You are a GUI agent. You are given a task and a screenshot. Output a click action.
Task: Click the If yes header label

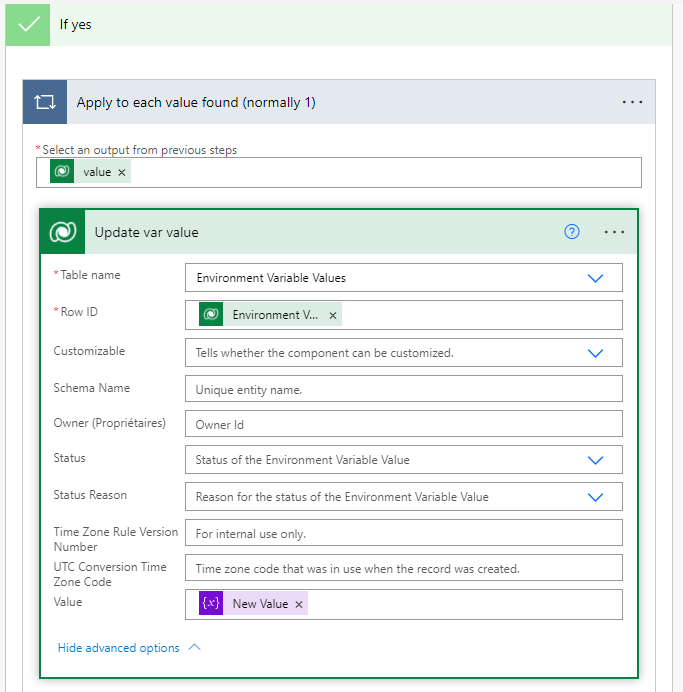(x=75, y=25)
